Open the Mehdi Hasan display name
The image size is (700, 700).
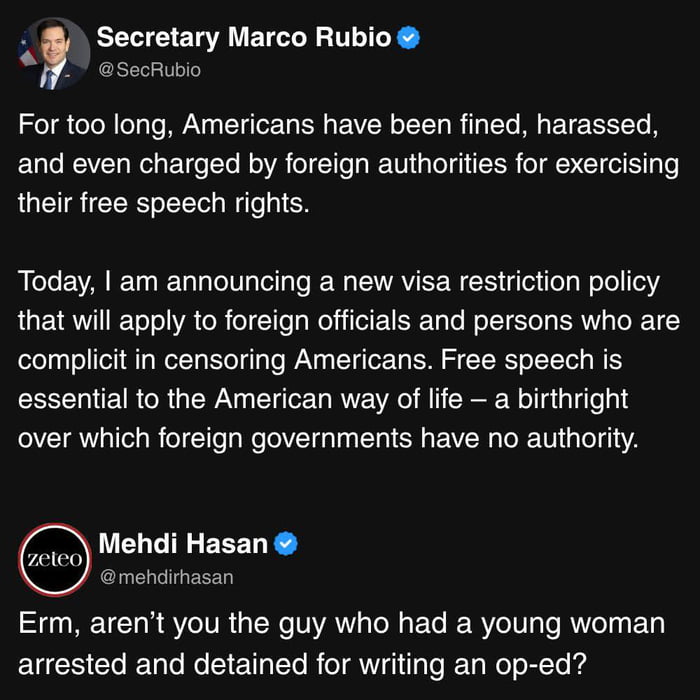(182, 544)
